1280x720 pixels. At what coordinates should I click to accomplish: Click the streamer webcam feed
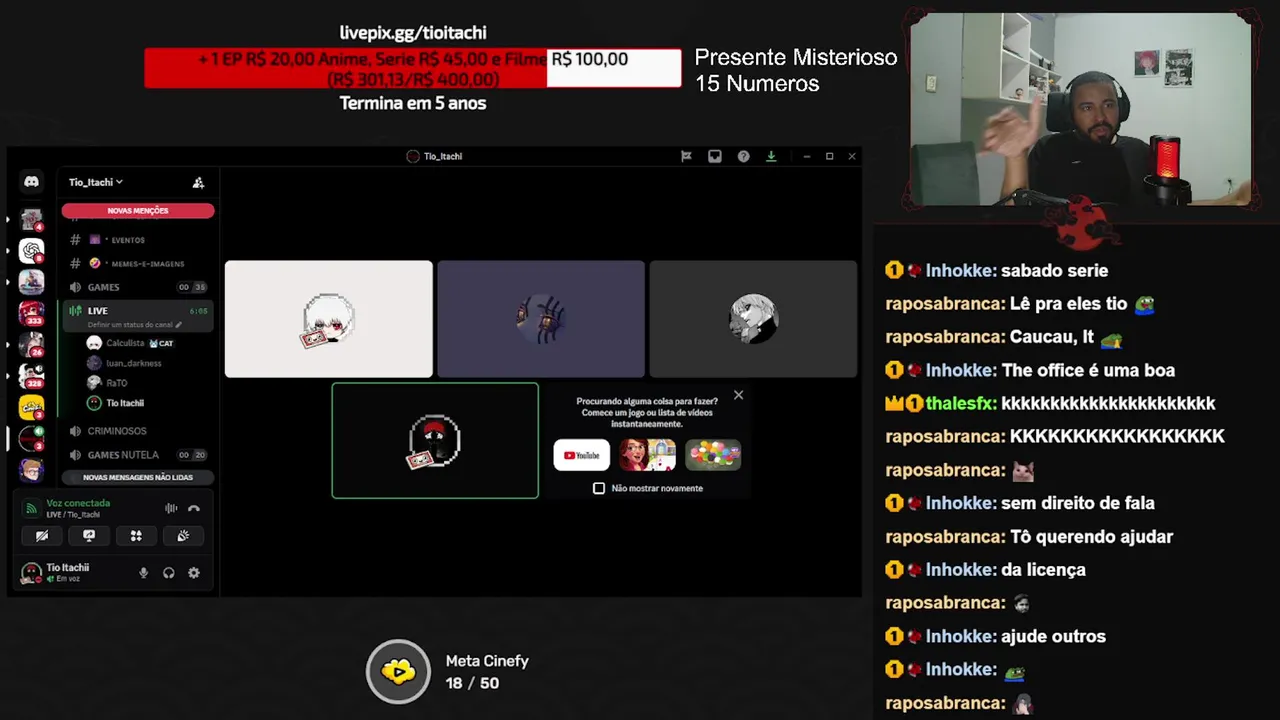1081,109
